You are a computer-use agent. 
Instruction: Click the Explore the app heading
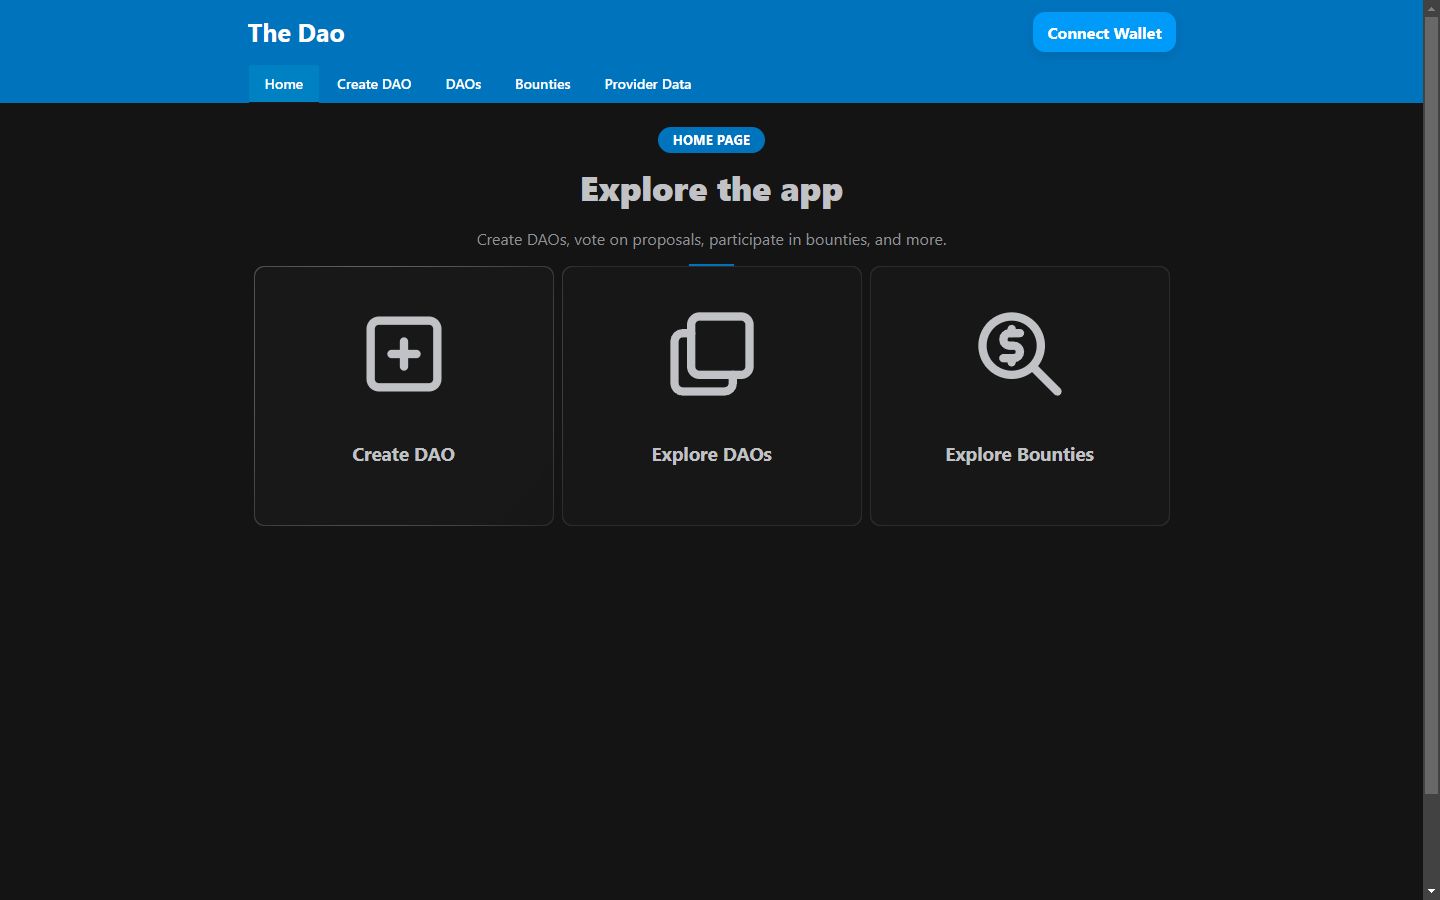pyautogui.click(x=711, y=190)
